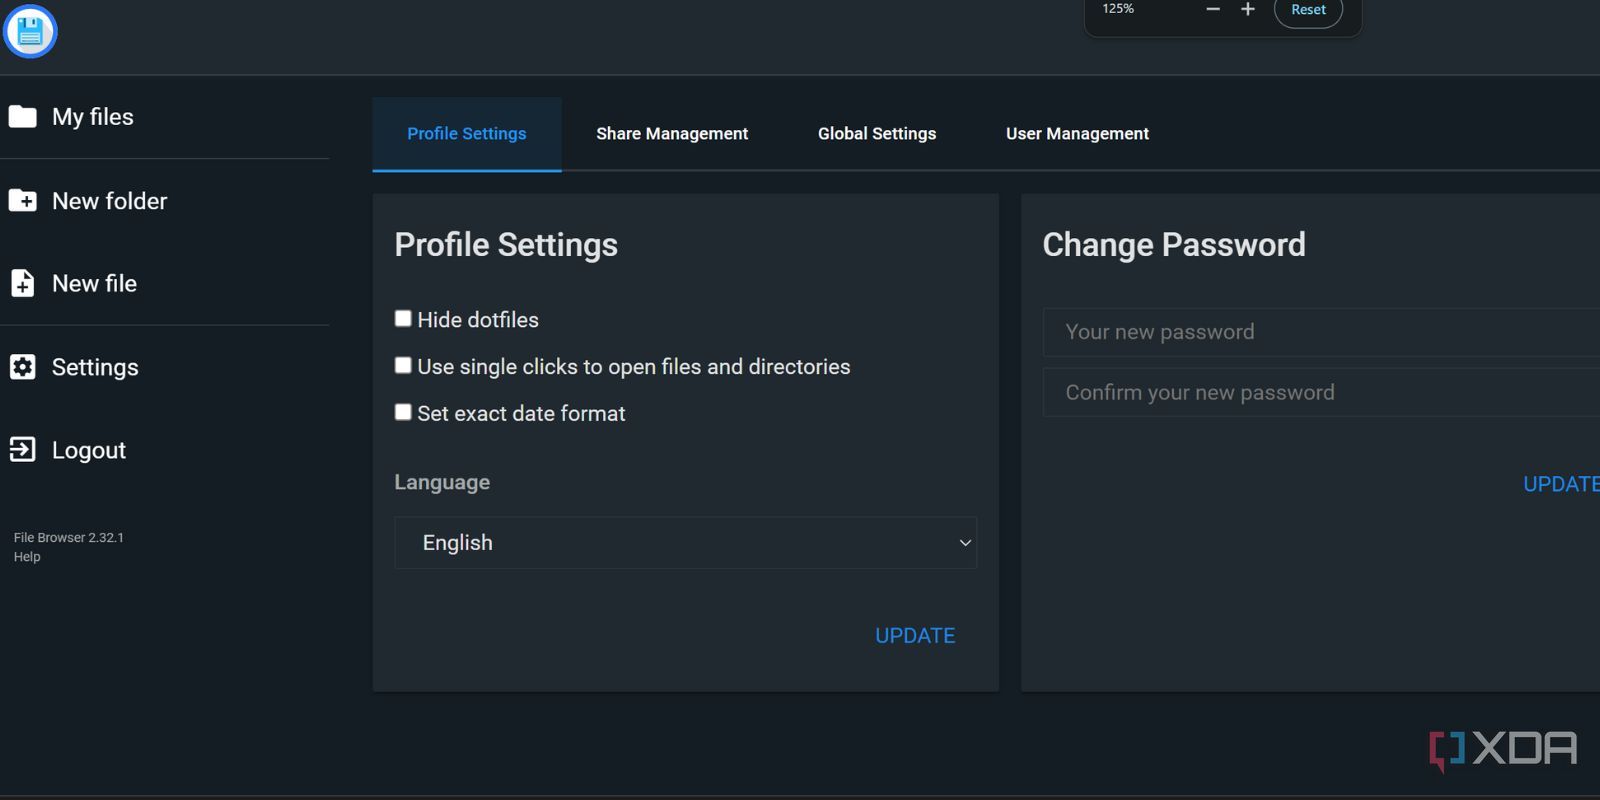Click the New file document icon
Screen dimensions: 1600x800
[22, 284]
